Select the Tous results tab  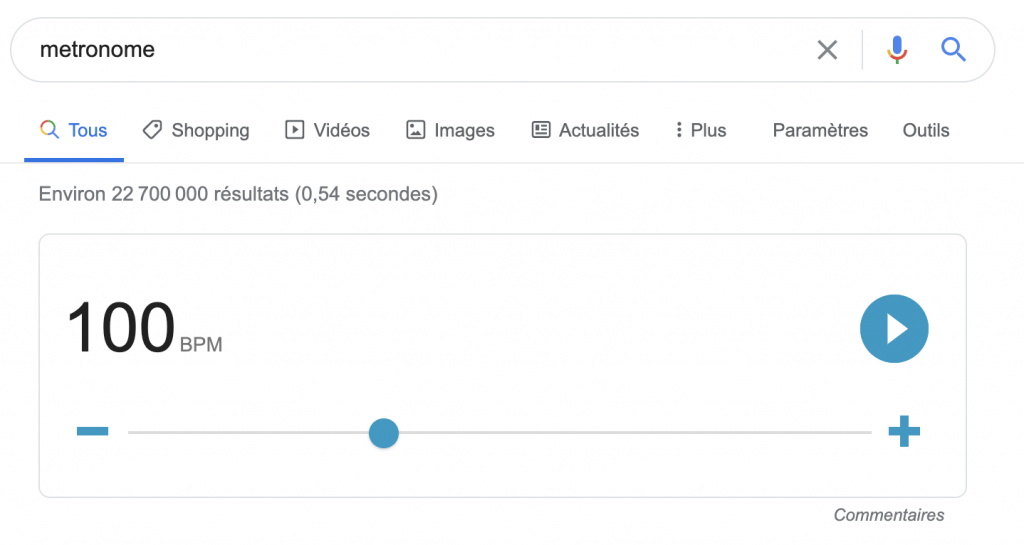click(75, 130)
